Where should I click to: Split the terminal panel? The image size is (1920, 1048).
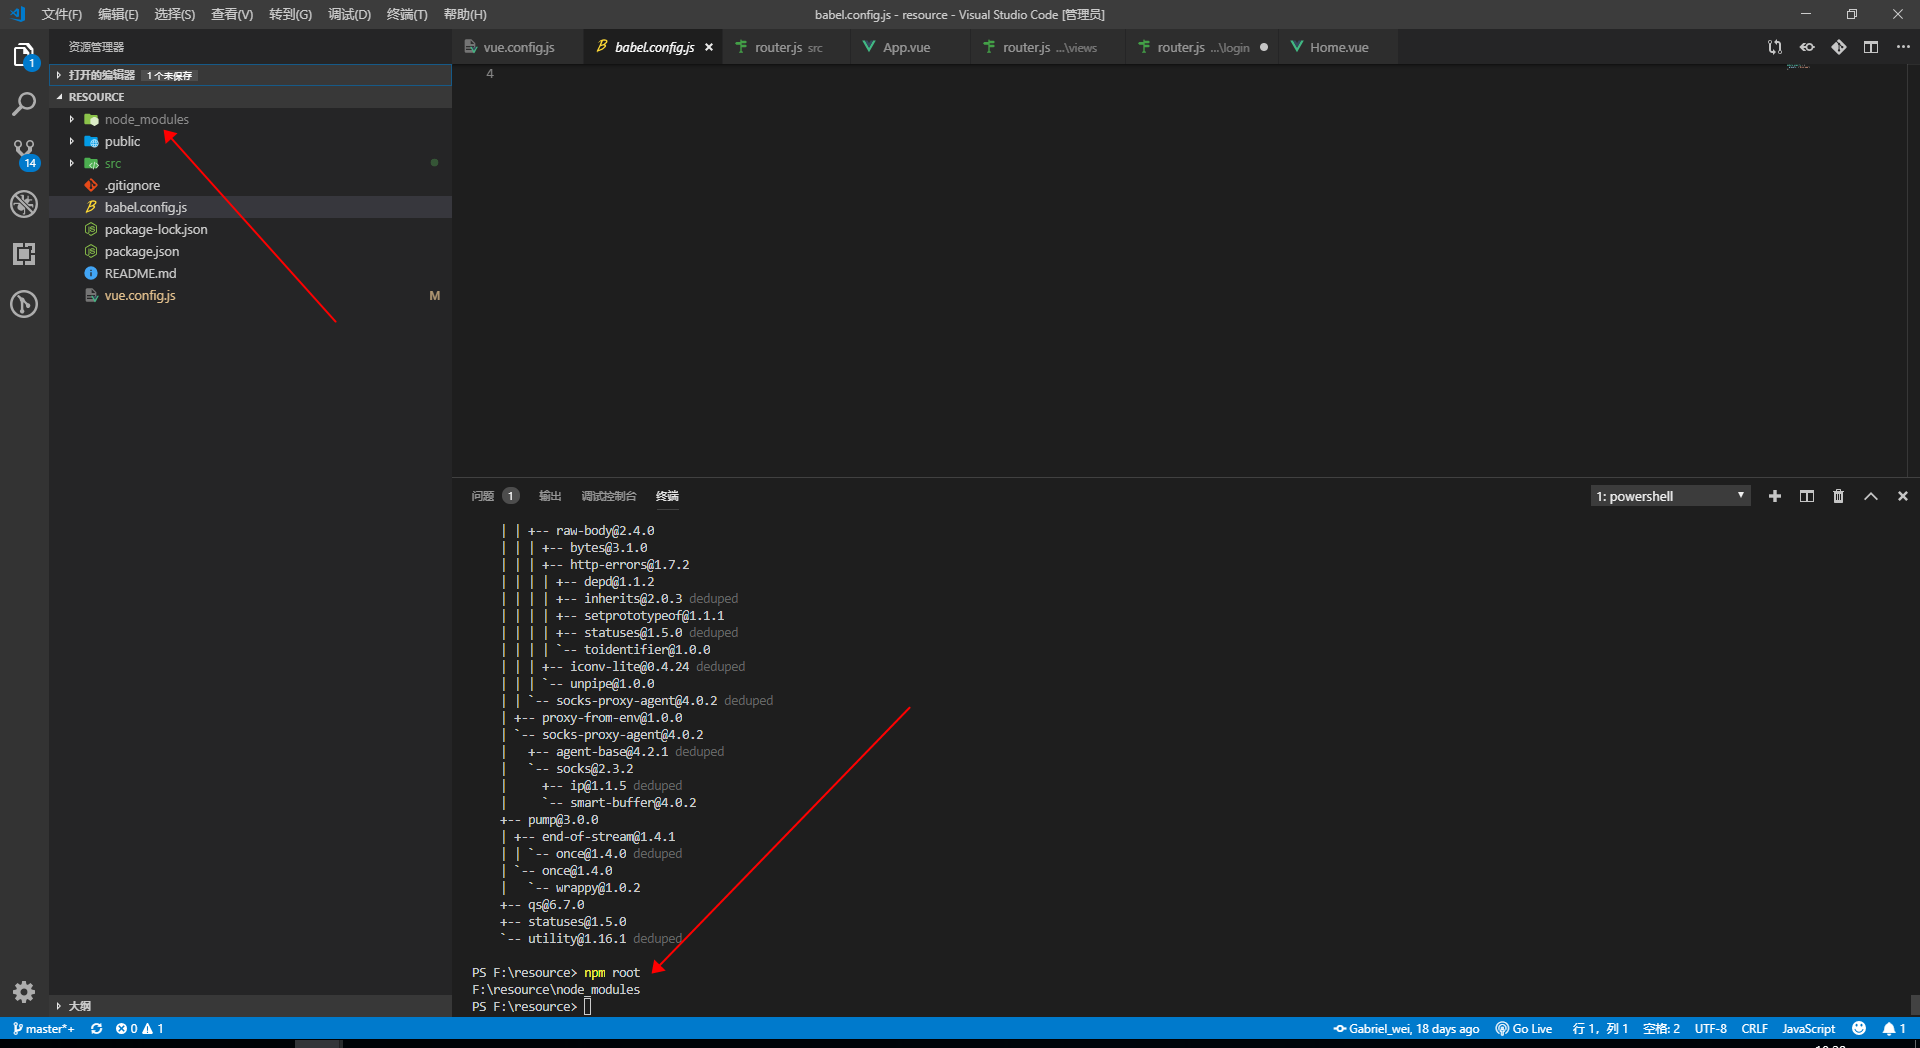1807,496
